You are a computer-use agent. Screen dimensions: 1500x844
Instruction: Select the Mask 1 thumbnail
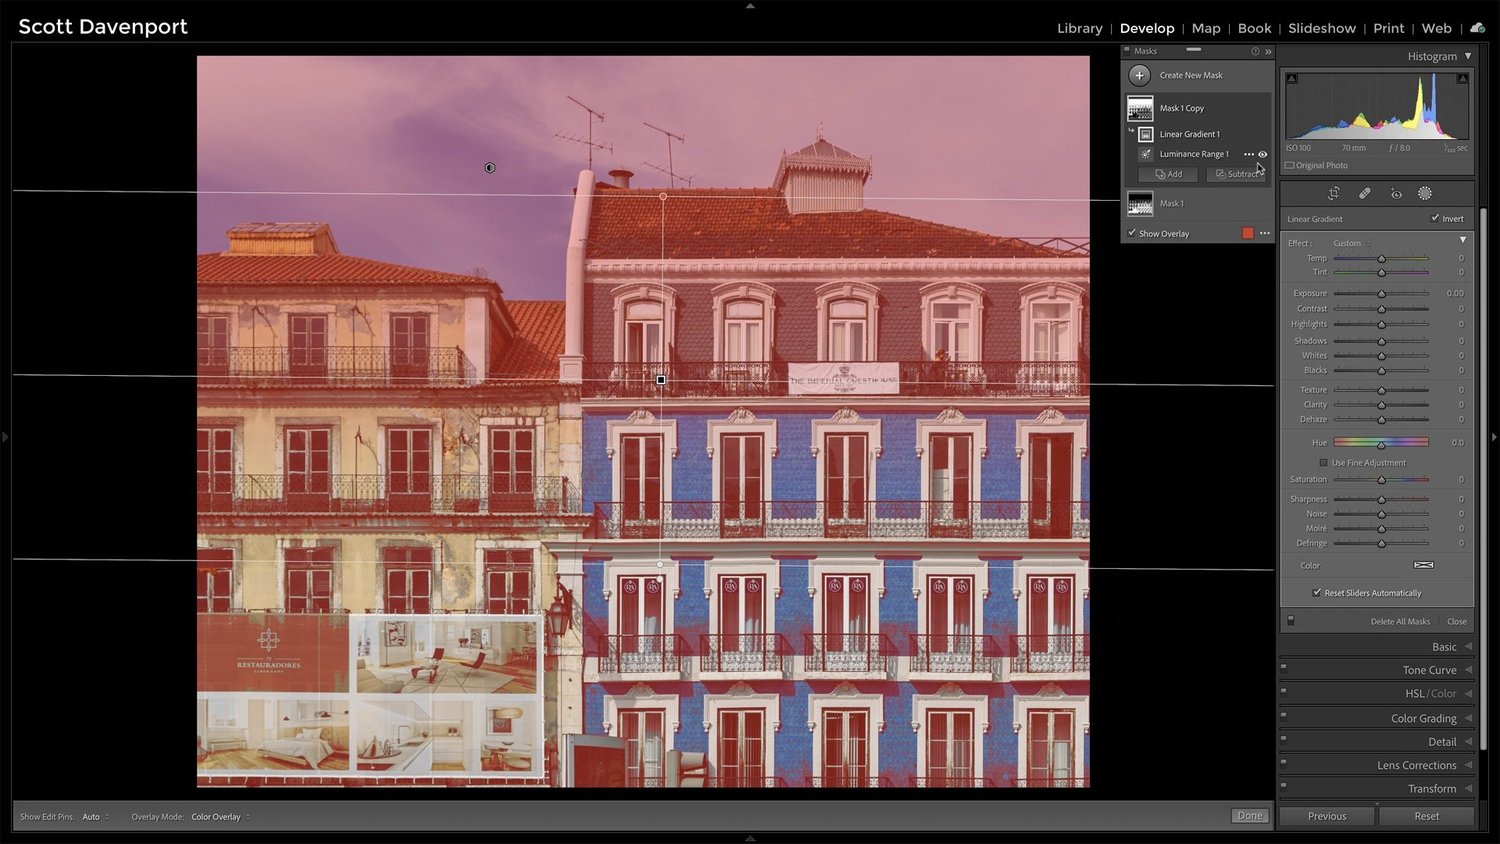click(x=1140, y=202)
